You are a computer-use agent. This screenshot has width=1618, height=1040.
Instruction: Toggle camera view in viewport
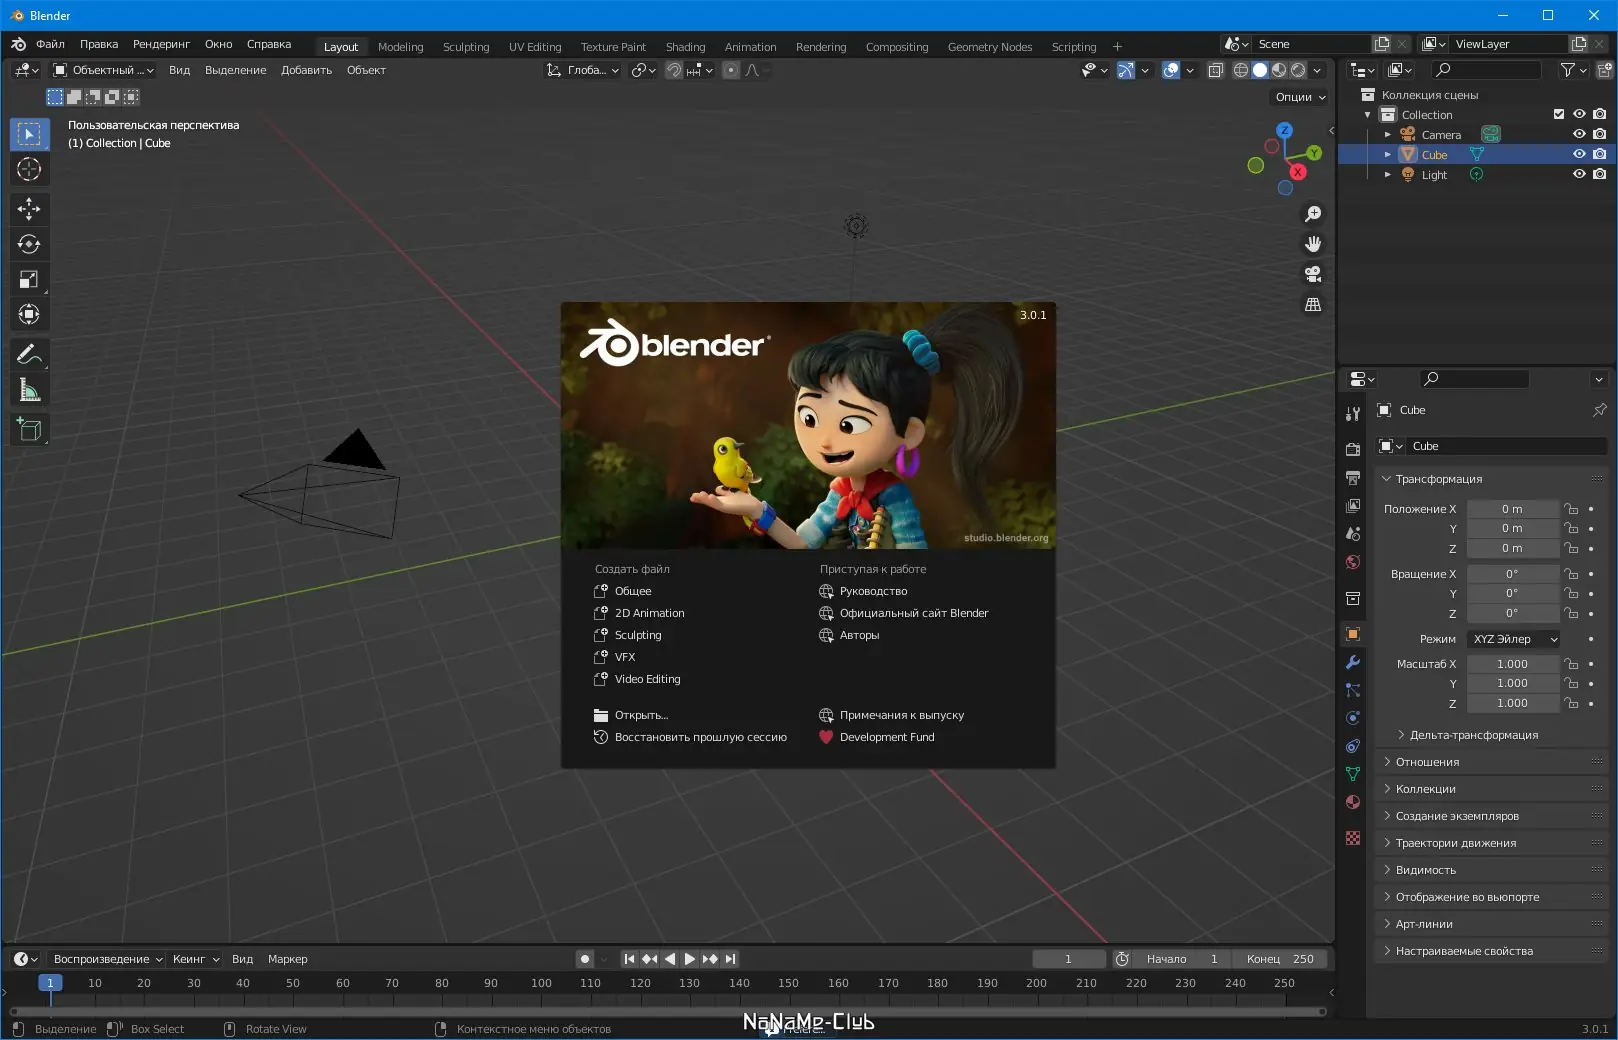pos(1313,274)
